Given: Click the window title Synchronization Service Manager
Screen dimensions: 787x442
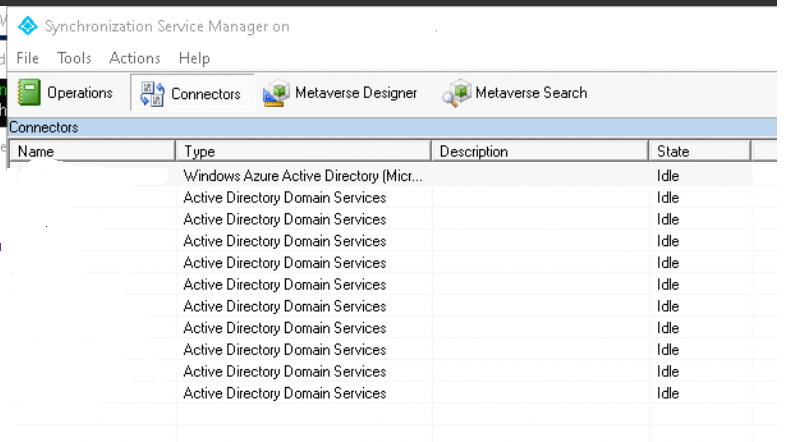Looking at the screenshot, I should (x=167, y=26).
